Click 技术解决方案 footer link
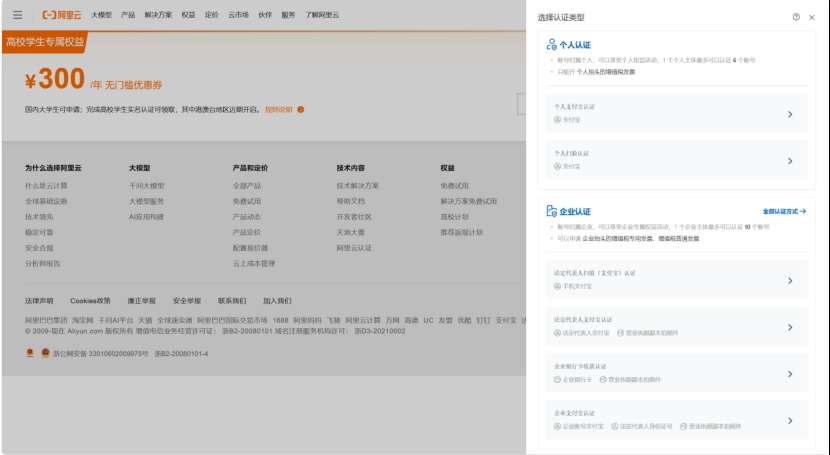This screenshot has width=830, height=455. [x=358, y=186]
